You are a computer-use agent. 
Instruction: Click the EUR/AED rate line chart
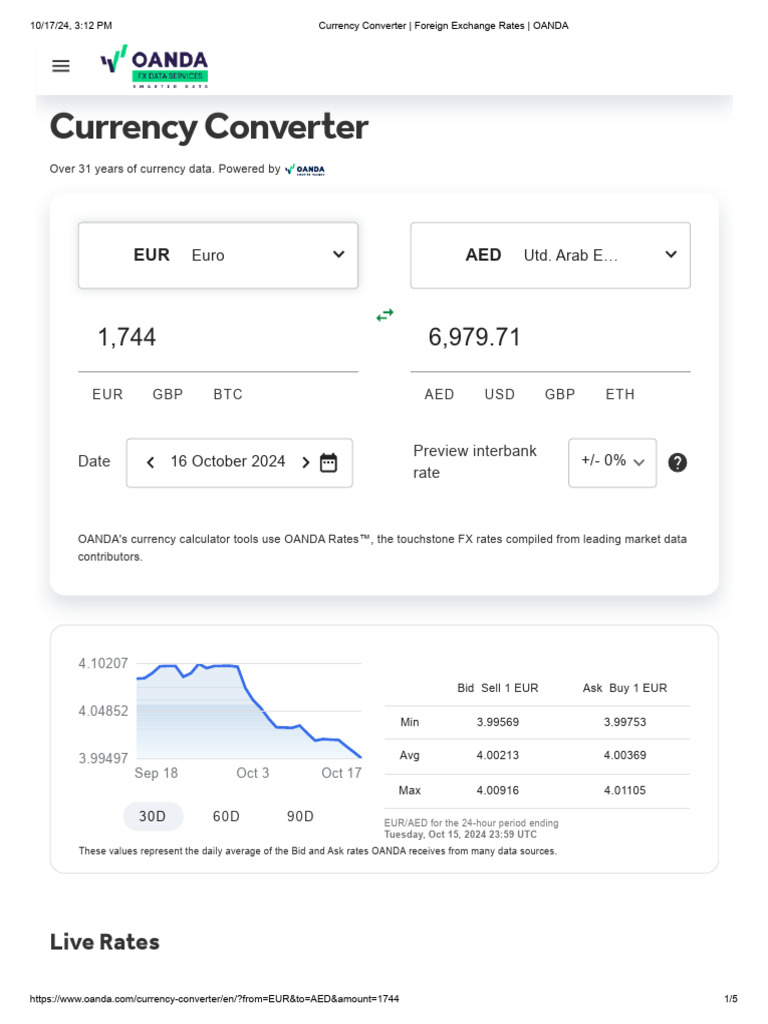pyautogui.click(x=248, y=712)
